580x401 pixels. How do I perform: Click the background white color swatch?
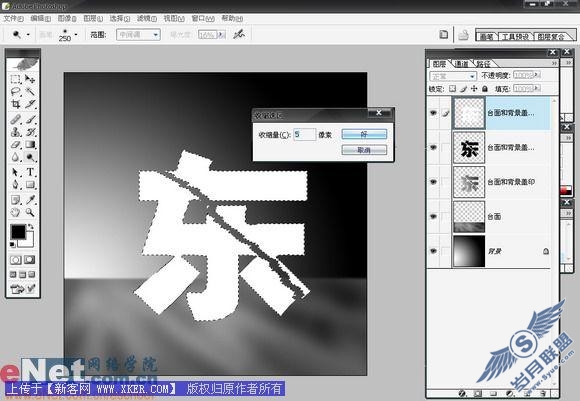click(x=29, y=242)
